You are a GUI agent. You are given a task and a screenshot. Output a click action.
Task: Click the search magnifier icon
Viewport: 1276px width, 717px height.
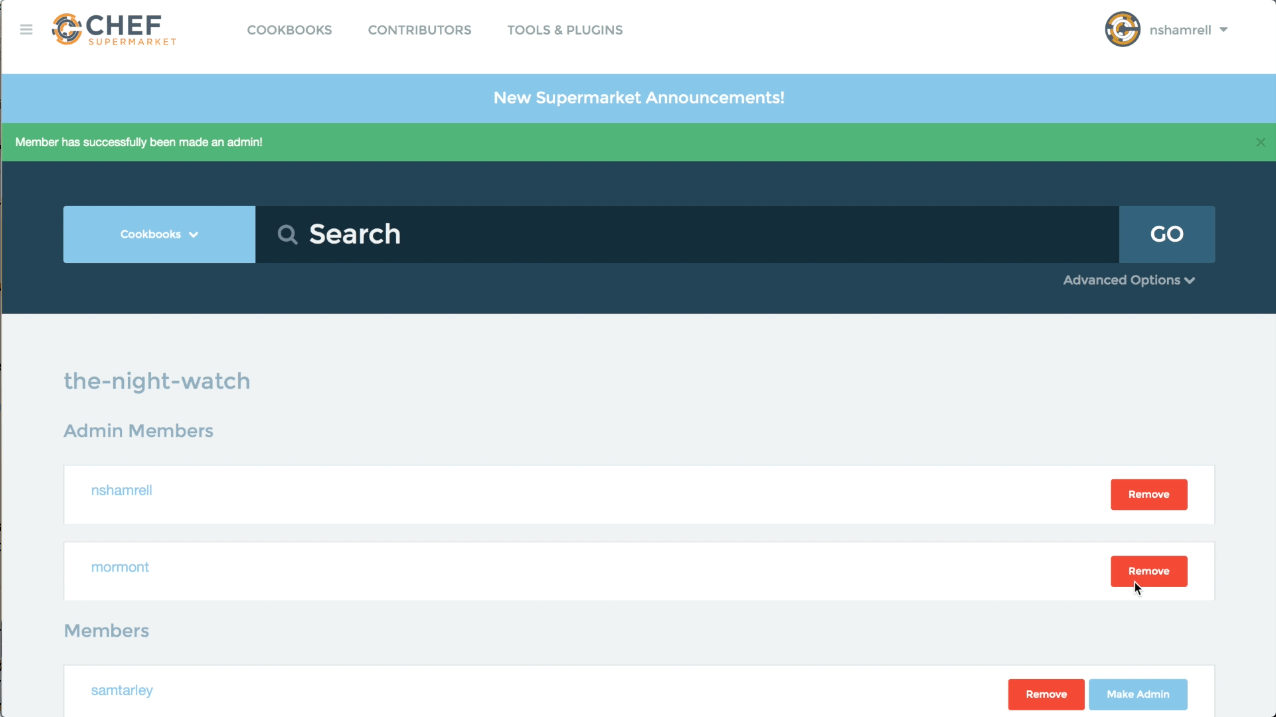coord(287,235)
